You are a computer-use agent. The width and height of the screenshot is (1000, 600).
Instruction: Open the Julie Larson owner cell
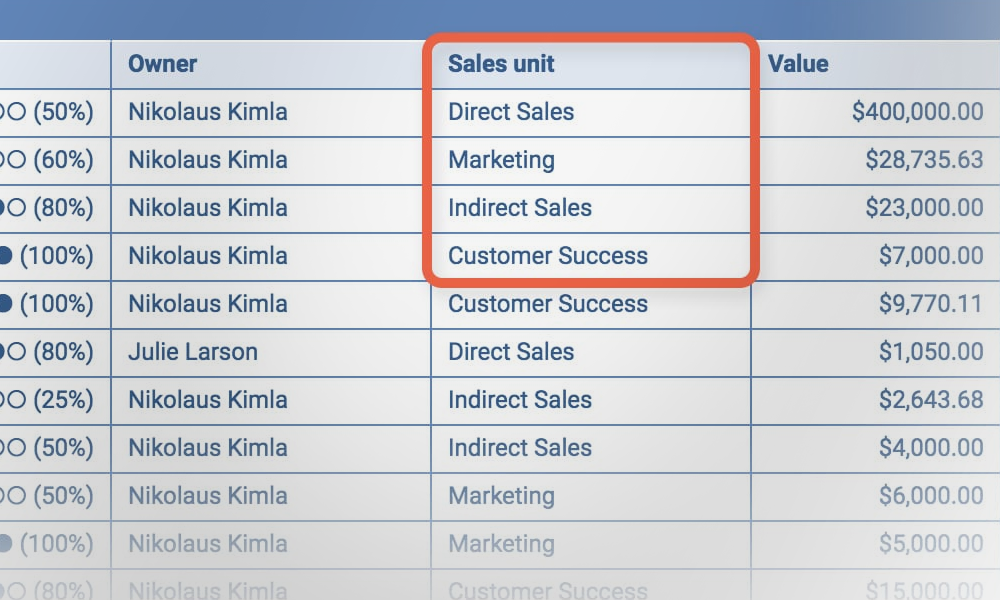[x=193, y=352]
